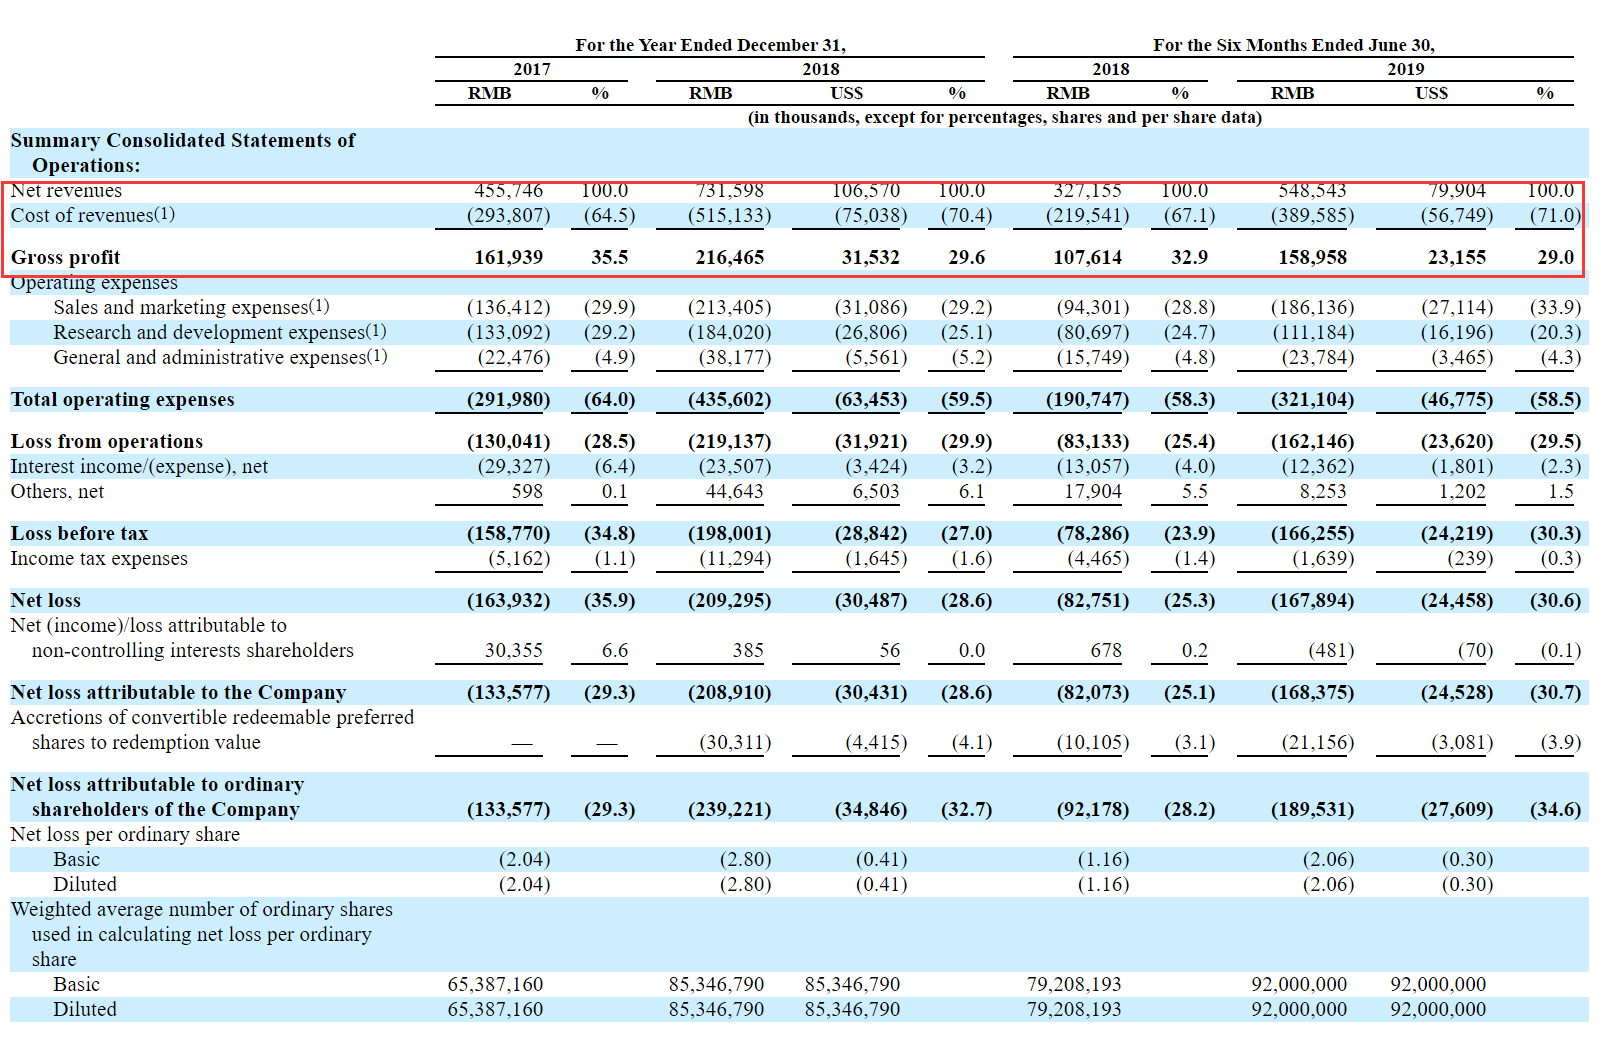This screenshot has height=1047, width=1601.
Task: Select the Others, net row label
Action: (57, 491)
